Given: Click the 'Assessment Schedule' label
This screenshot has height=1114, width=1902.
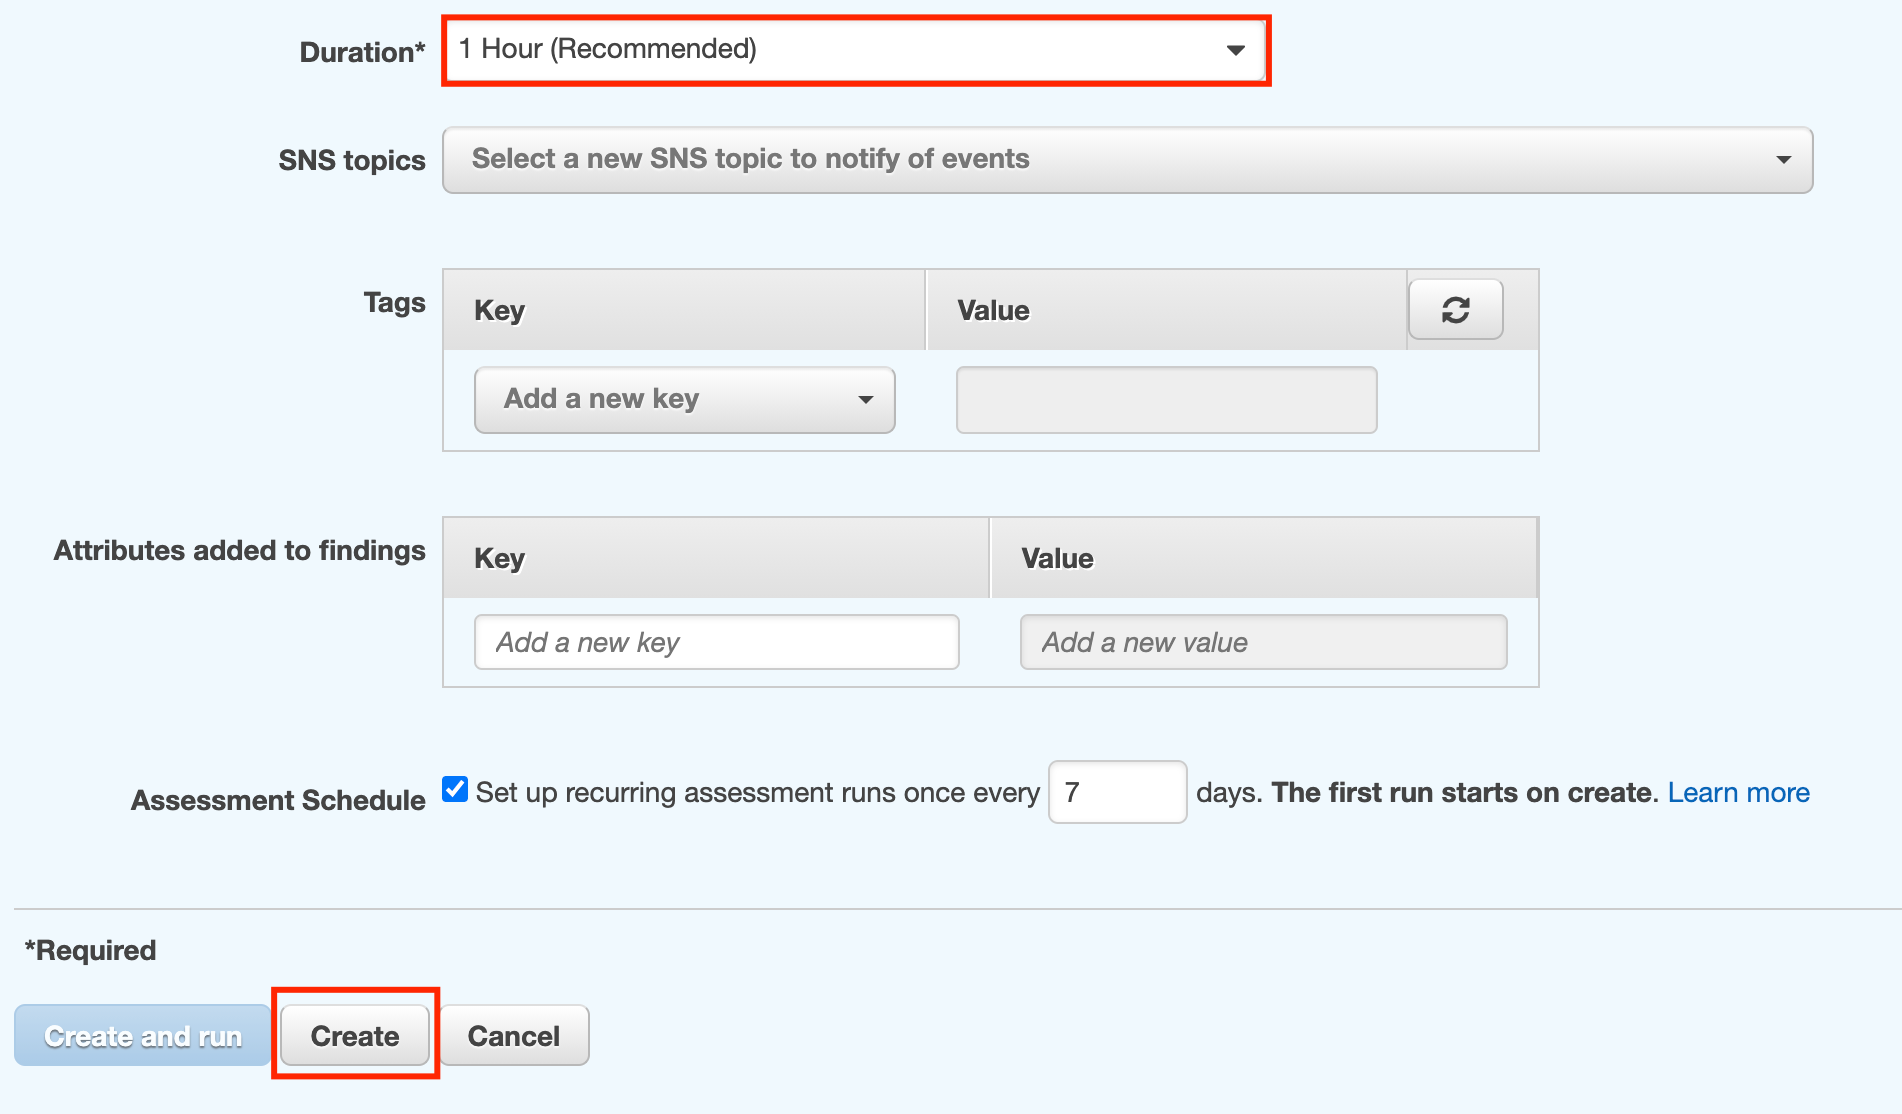Looking at the screenshot, I should tap(278, 800).
